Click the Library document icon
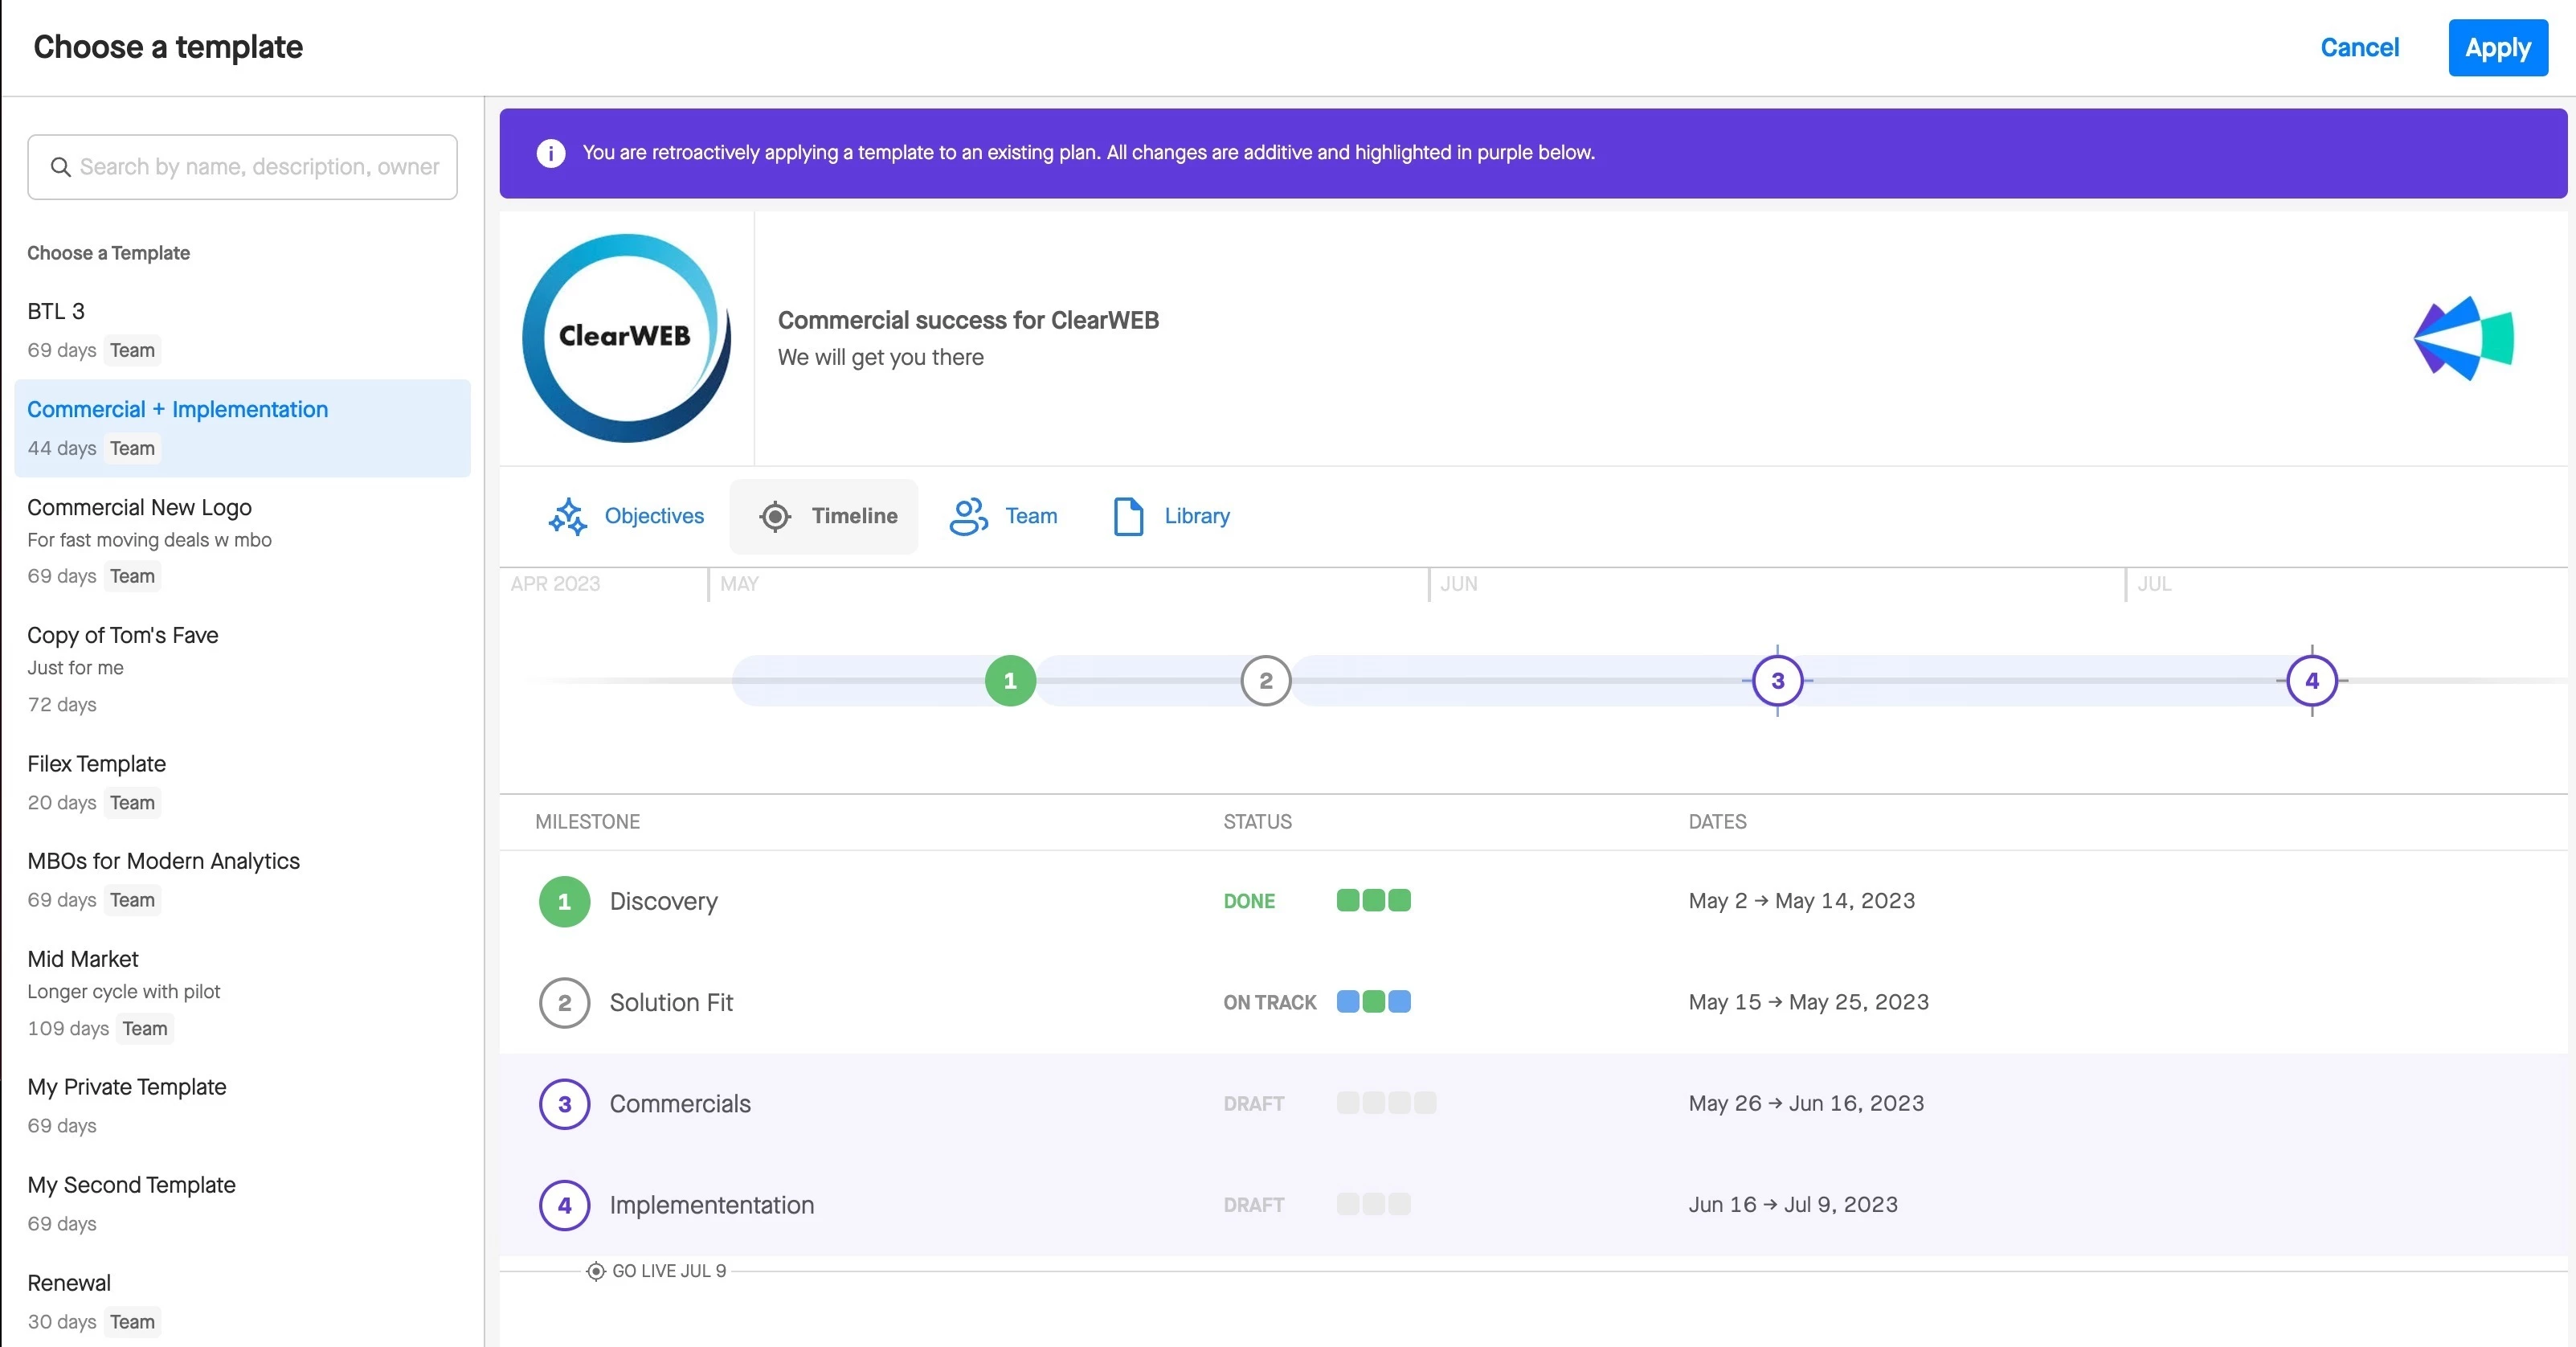The height and width of the screenshot is (1347, 2576). pos(1128,516)
